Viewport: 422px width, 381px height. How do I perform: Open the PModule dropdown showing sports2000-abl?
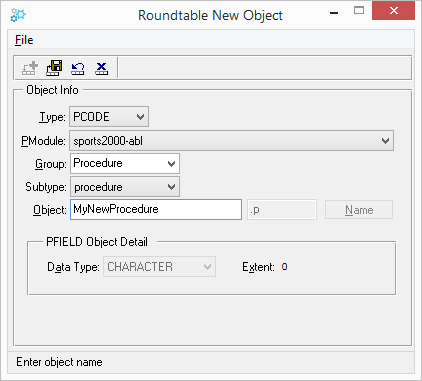[x=231, y=141]
